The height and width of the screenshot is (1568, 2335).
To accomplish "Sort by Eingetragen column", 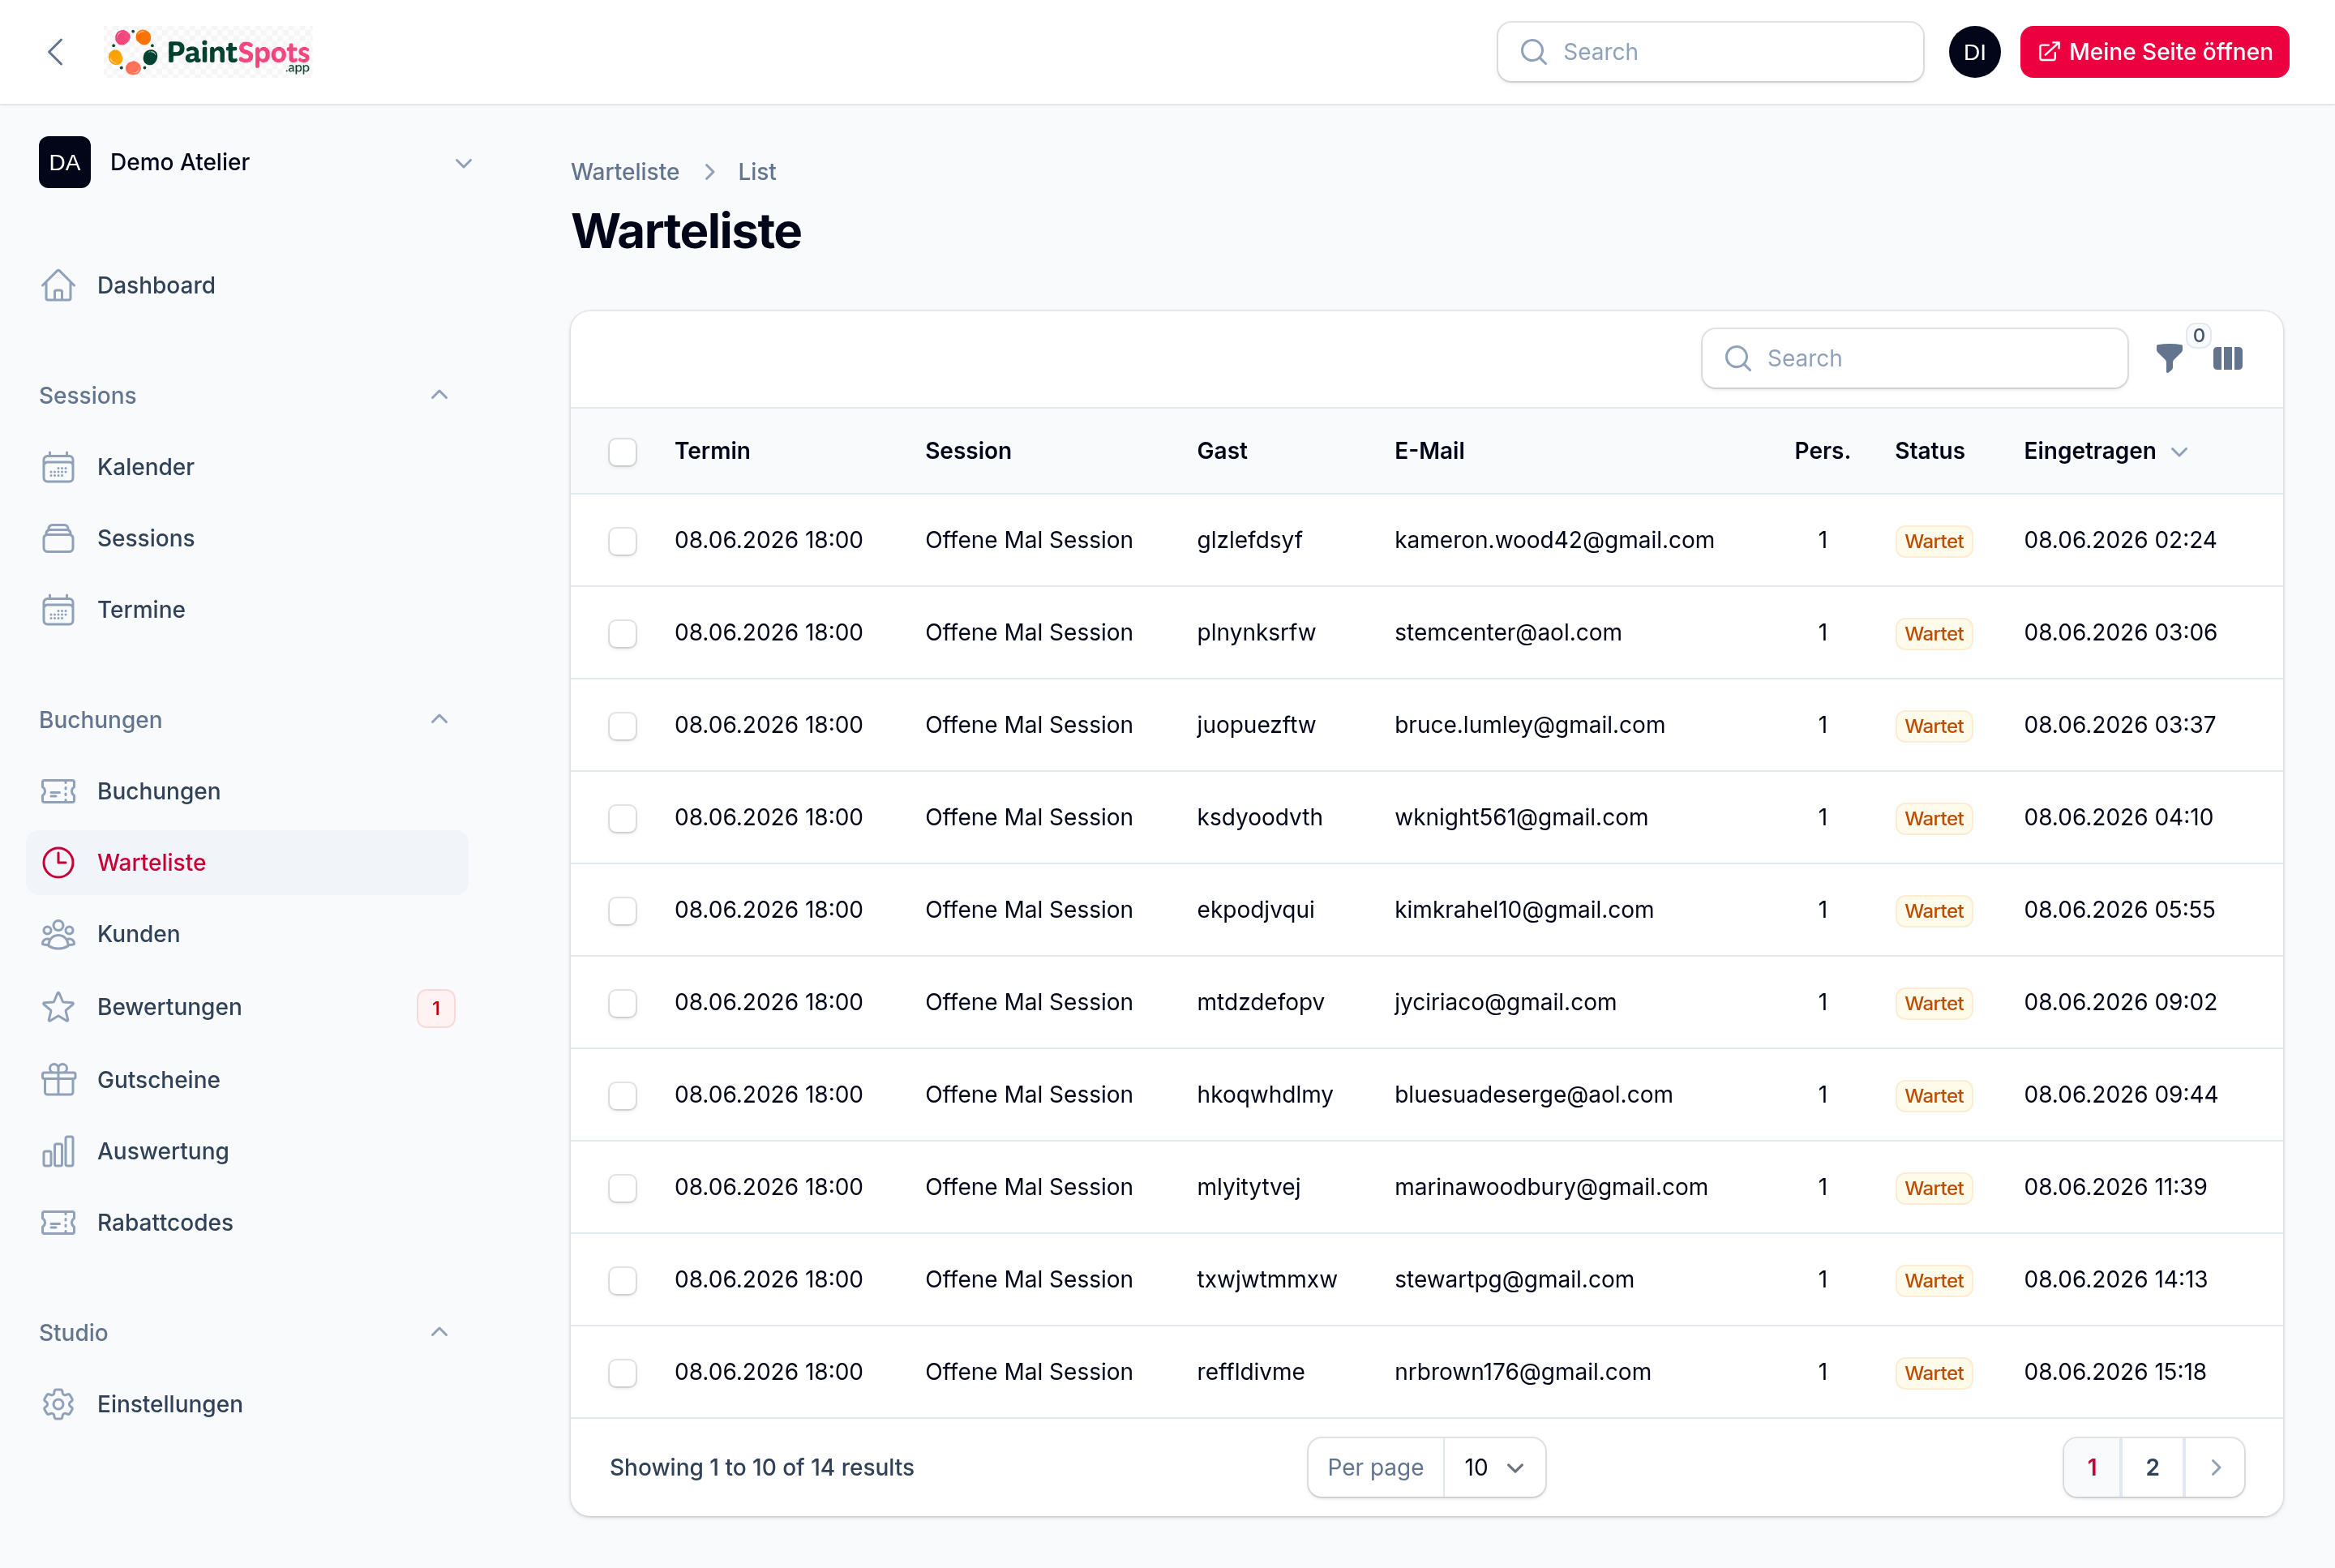I will click(2105, 451).
